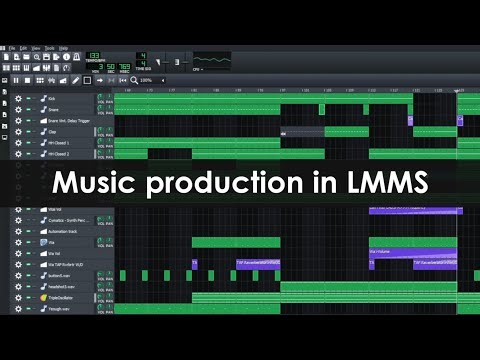Open the My Computer sidebar icon
The width and height of the screenshot is (480, 360).
coord(5,137)
